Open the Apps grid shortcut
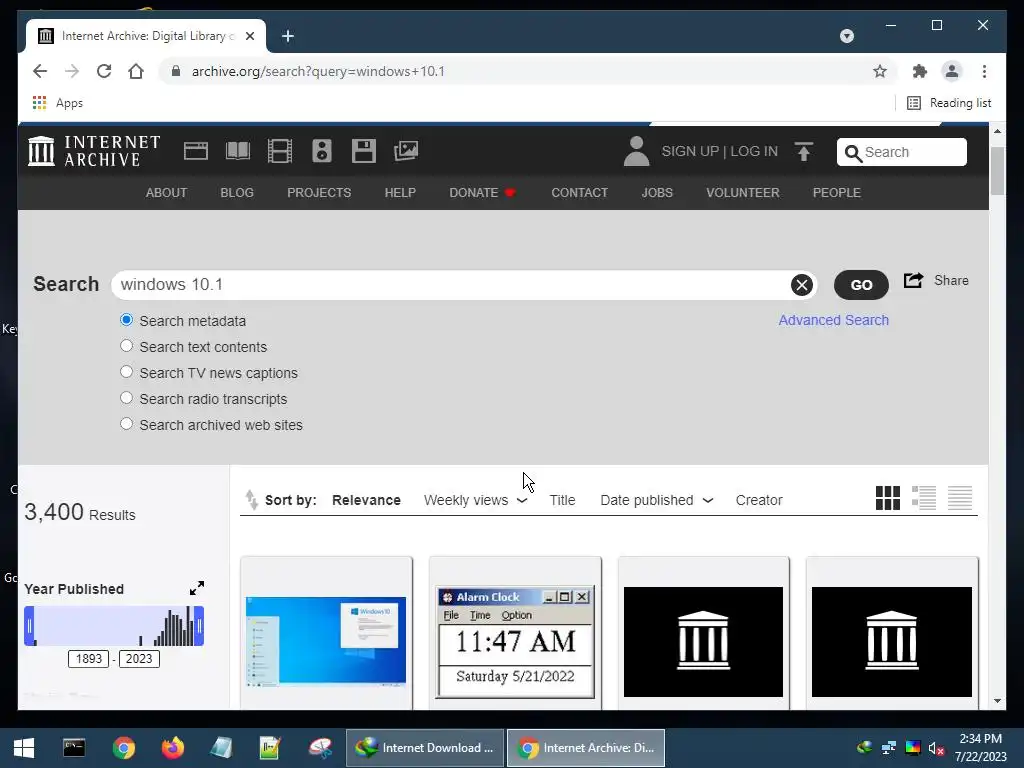 [57, 103]
